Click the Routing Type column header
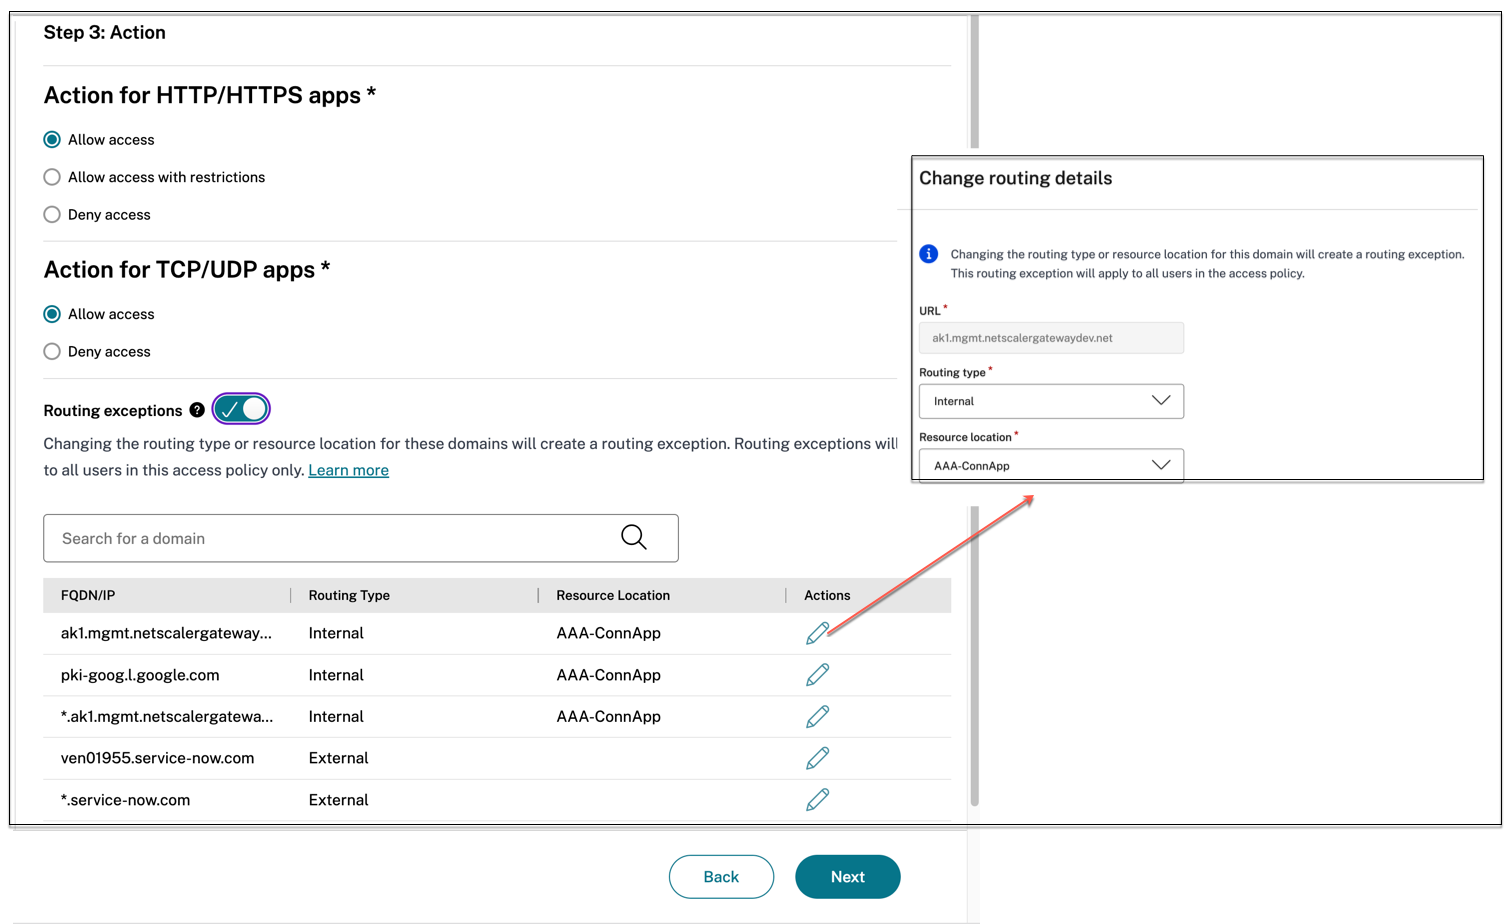Image resolution: width=1505 pixels, height=924 pixels. tap(349, 595)
